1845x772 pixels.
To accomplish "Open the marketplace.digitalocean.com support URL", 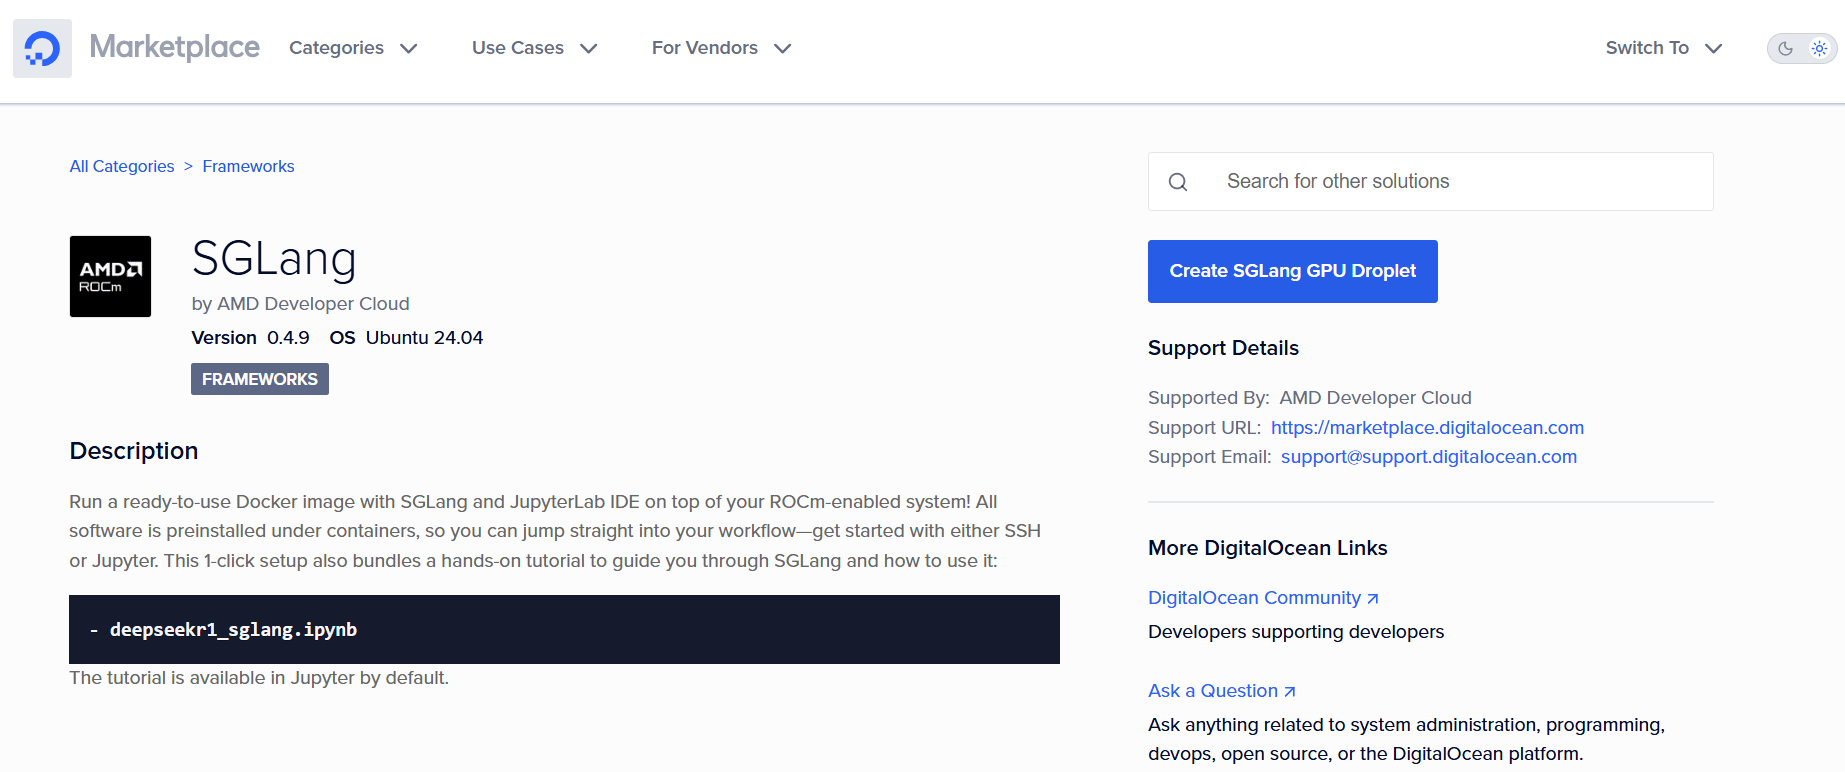I will point(1427,428).
